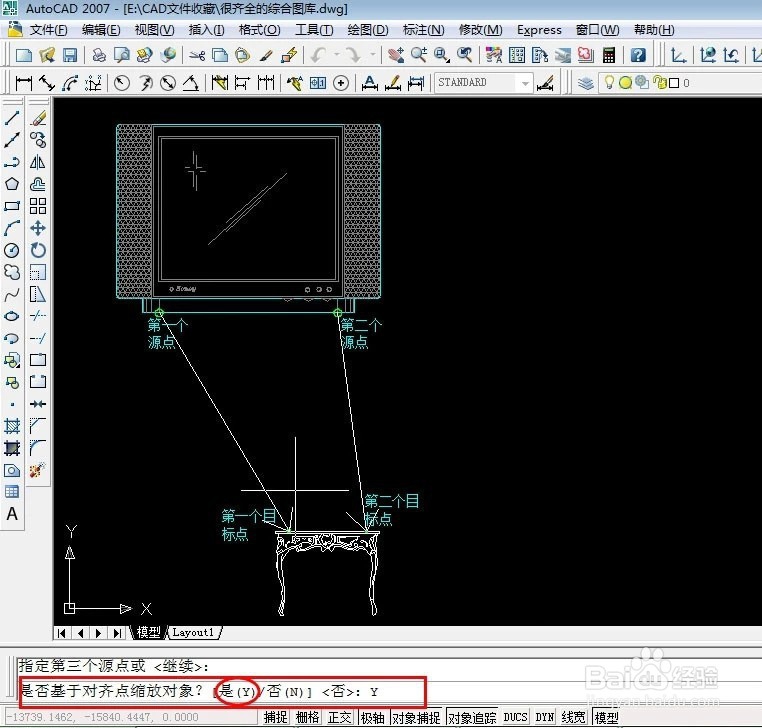Click the television drawing block

point(248,218)
